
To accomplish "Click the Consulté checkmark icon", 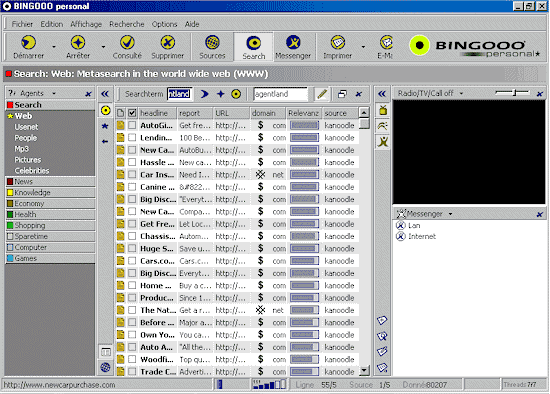I will coord(127,43).
